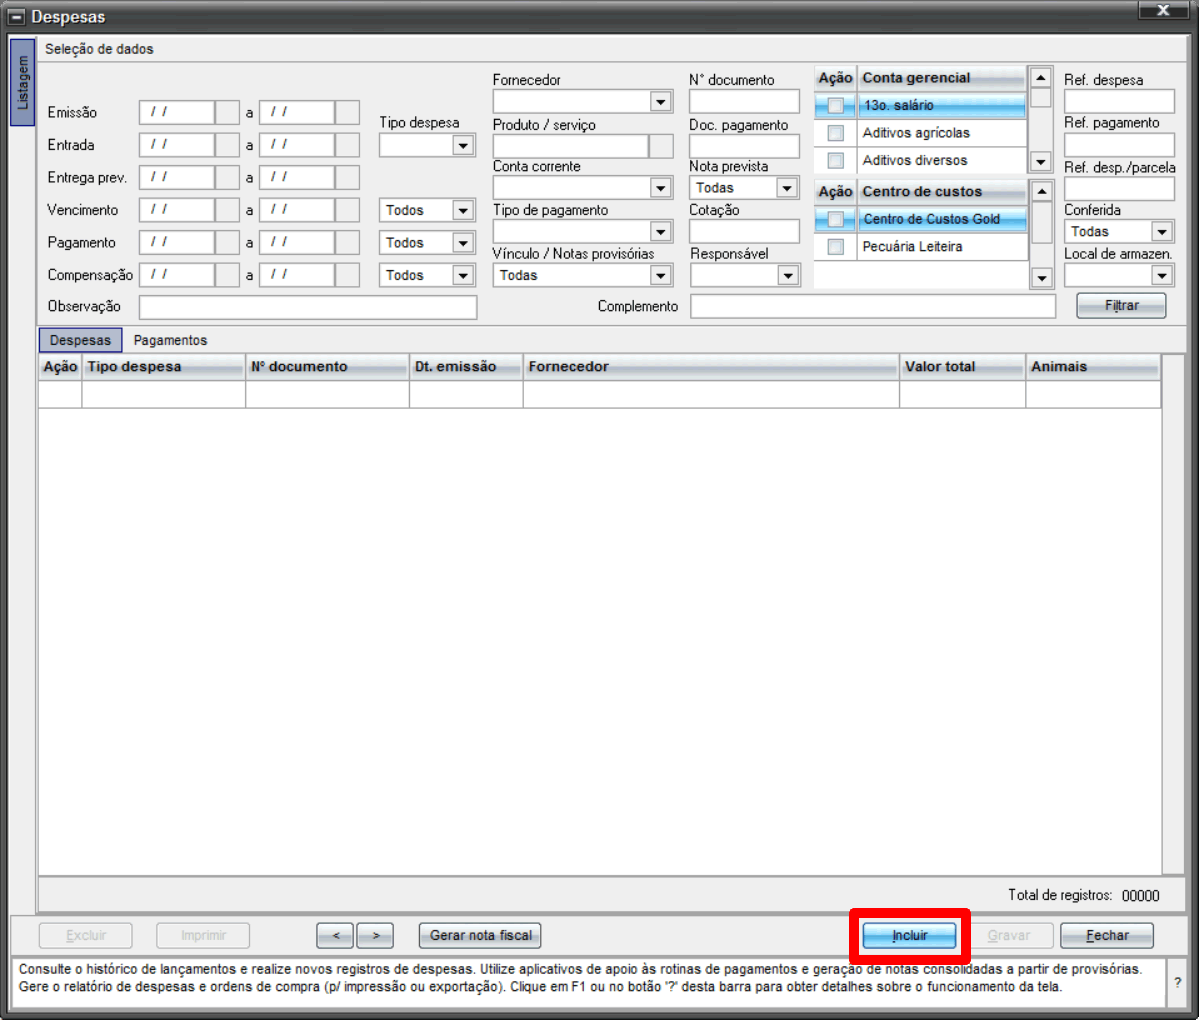
Task: Tick the Aditivos agrícolas checkbox
Action: pyautogui.click(x=836, y=133)
